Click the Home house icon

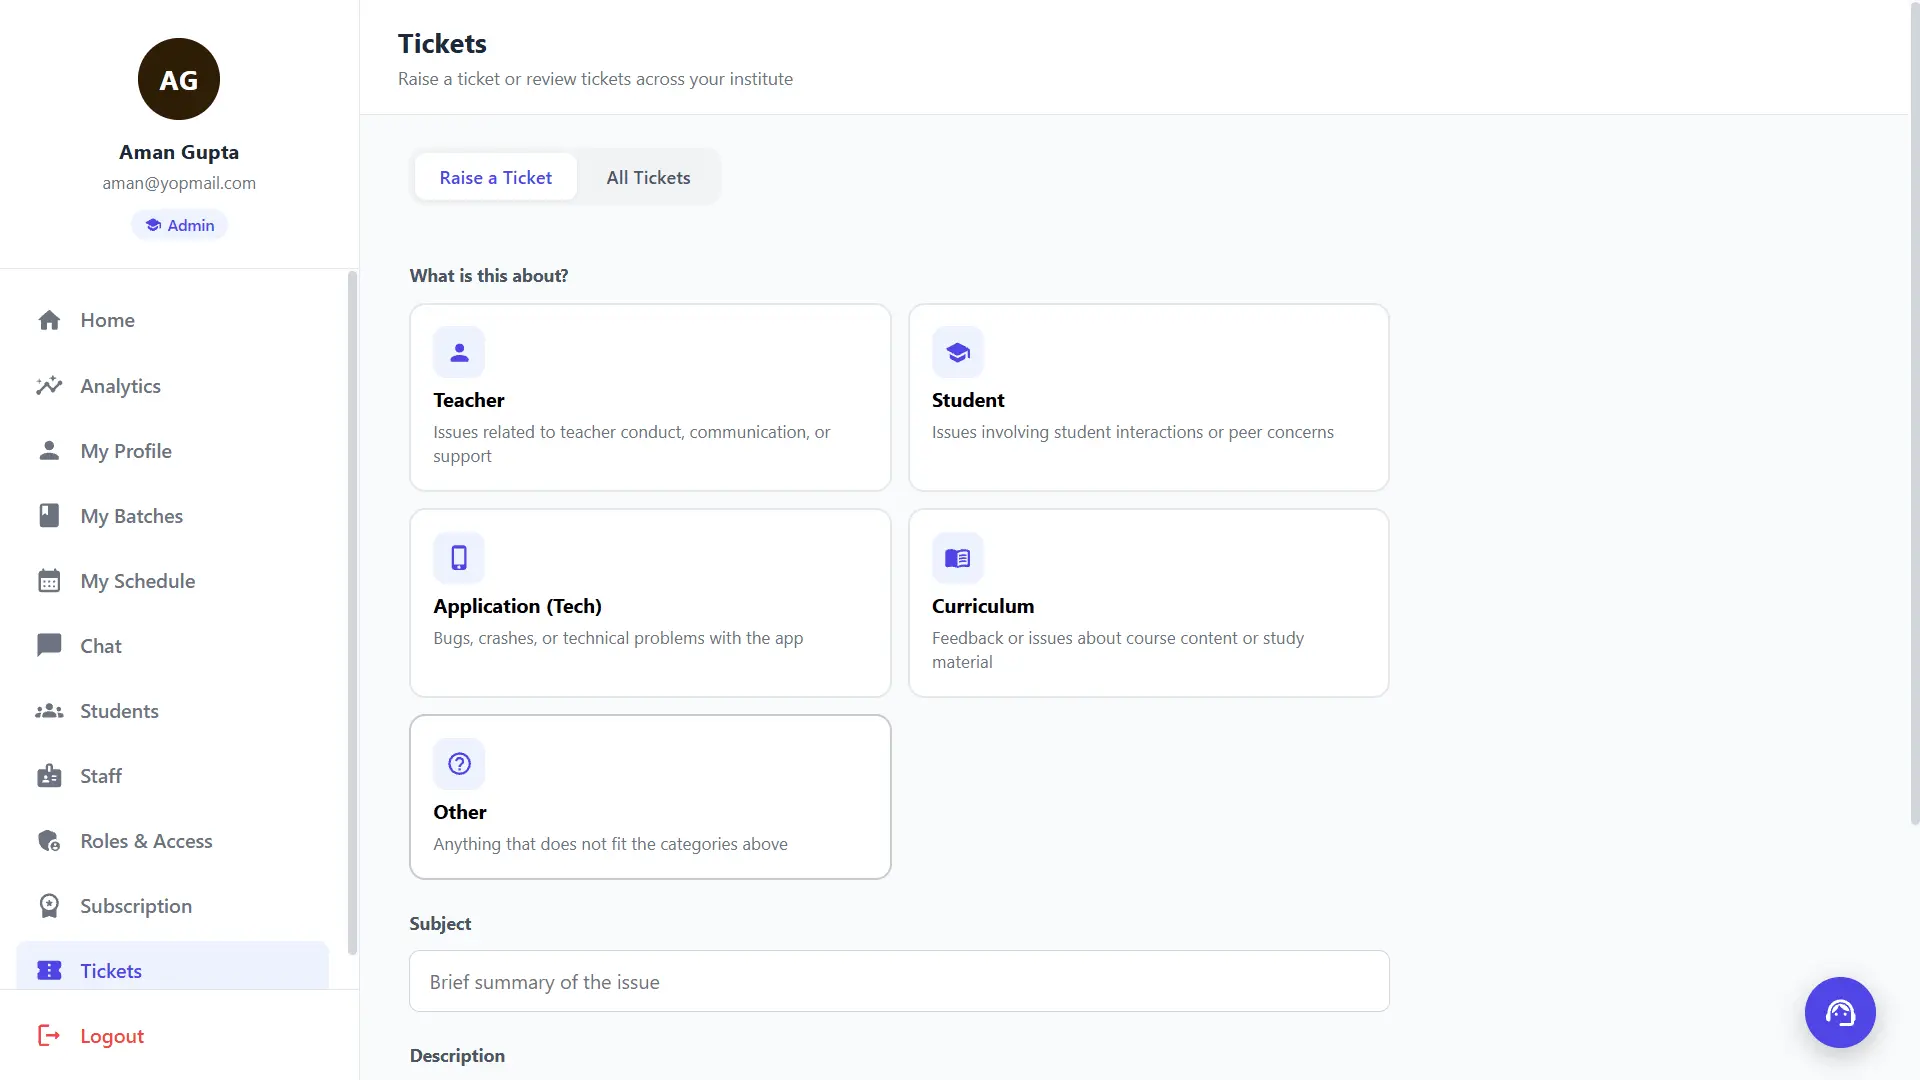click(x=49, y=320)
